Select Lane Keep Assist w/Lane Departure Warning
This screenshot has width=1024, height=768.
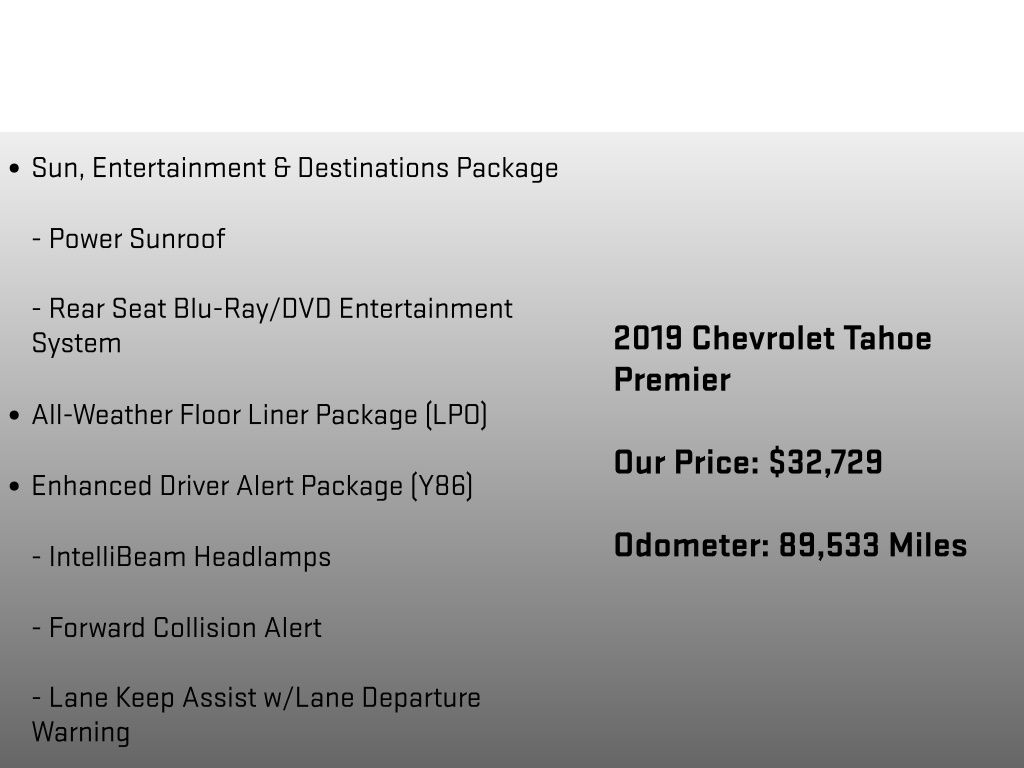(256, 715)
